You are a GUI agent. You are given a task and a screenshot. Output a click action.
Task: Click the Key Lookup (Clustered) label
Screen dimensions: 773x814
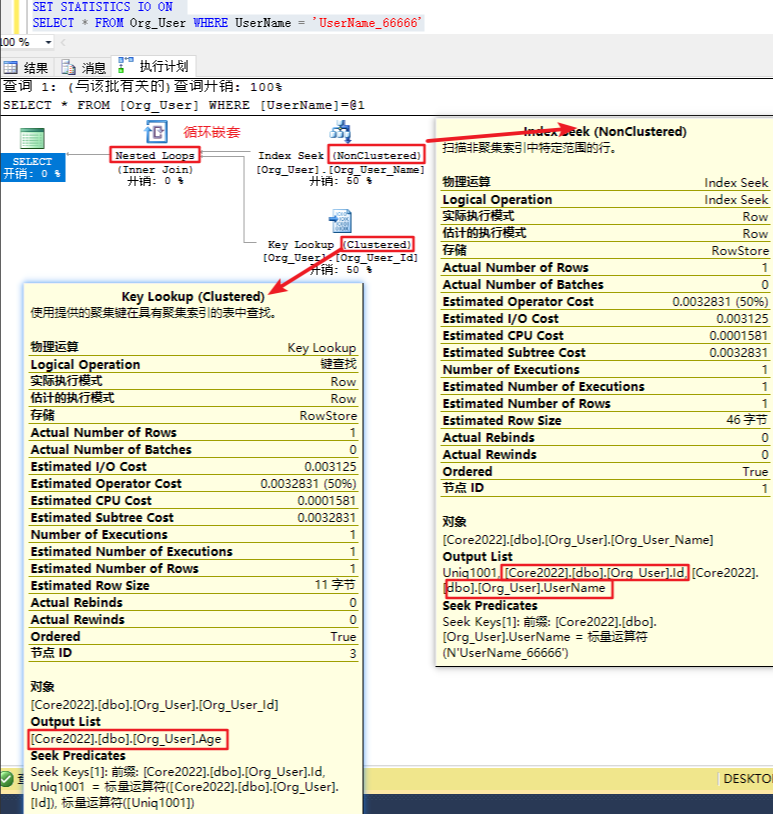[x=340, y=244]
